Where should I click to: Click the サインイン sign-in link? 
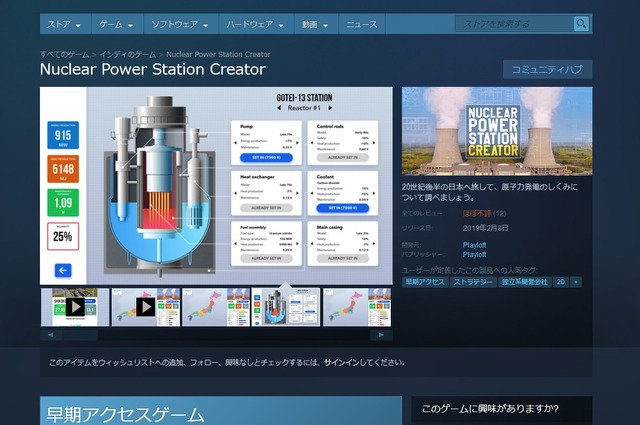point(343,363)
